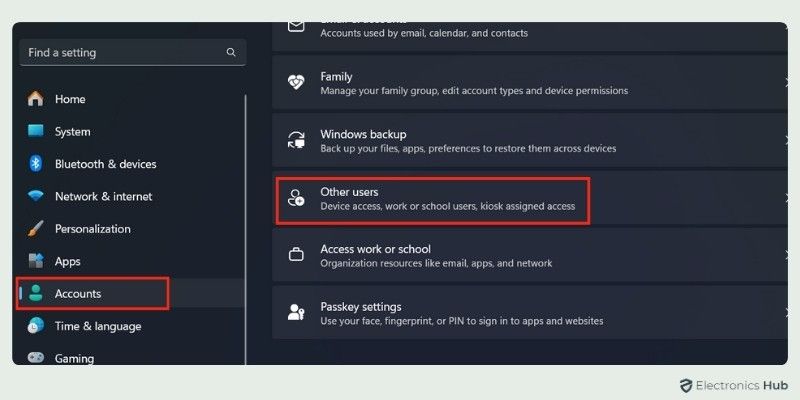
Task: Click the Home icon in sidebar
Action: (35, 98)
